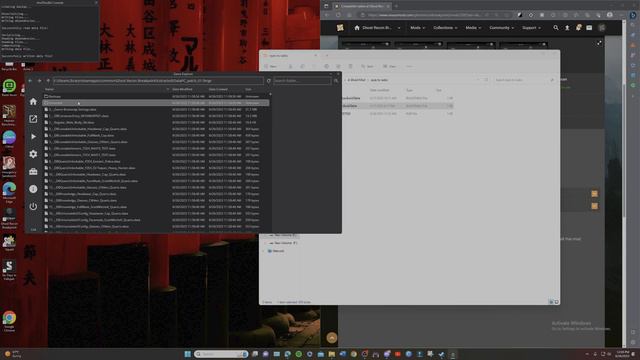Click the search icon in Nexus Mods header
The height and width of the screenshot is (360, 640).
556,28
